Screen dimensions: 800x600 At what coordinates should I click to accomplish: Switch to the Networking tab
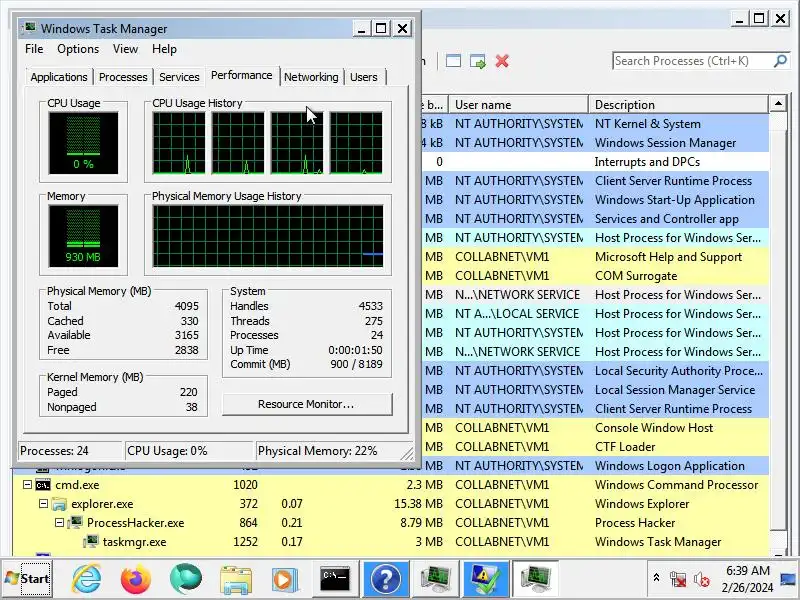click(x=311, y=77)
